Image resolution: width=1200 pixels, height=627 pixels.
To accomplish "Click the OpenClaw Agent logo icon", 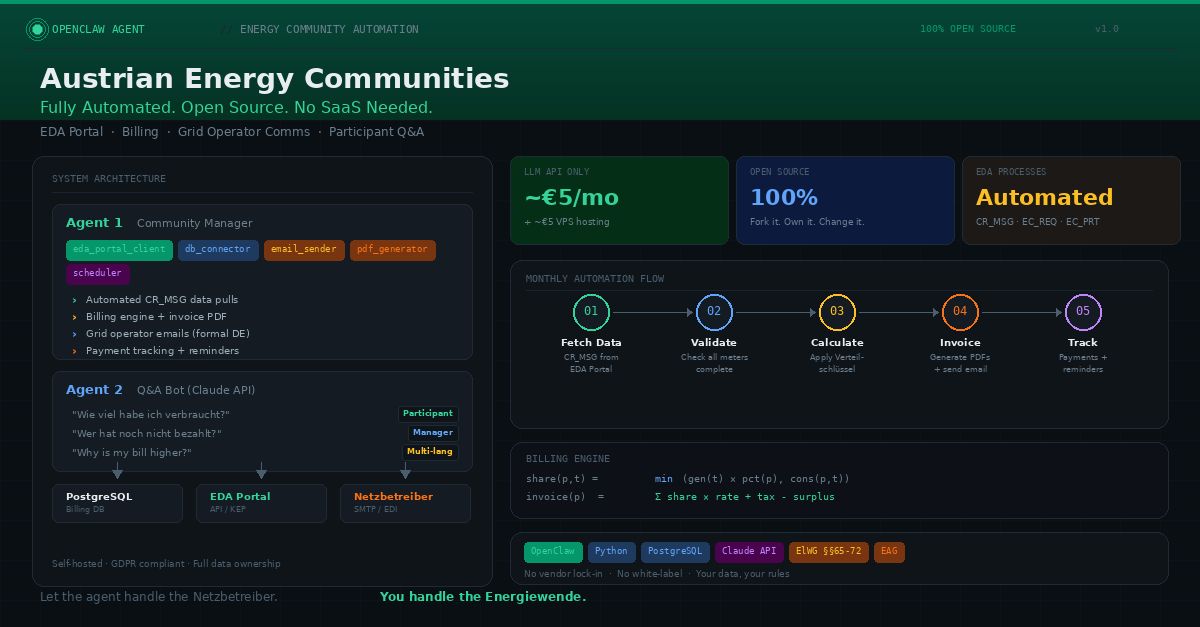I will pyautogui.click(x=37, y=30).
